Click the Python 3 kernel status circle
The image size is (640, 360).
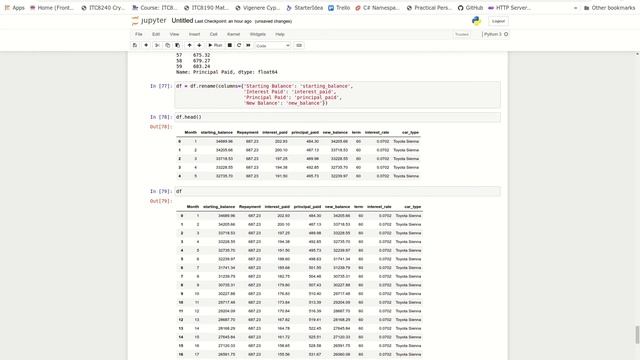(506, 34)
